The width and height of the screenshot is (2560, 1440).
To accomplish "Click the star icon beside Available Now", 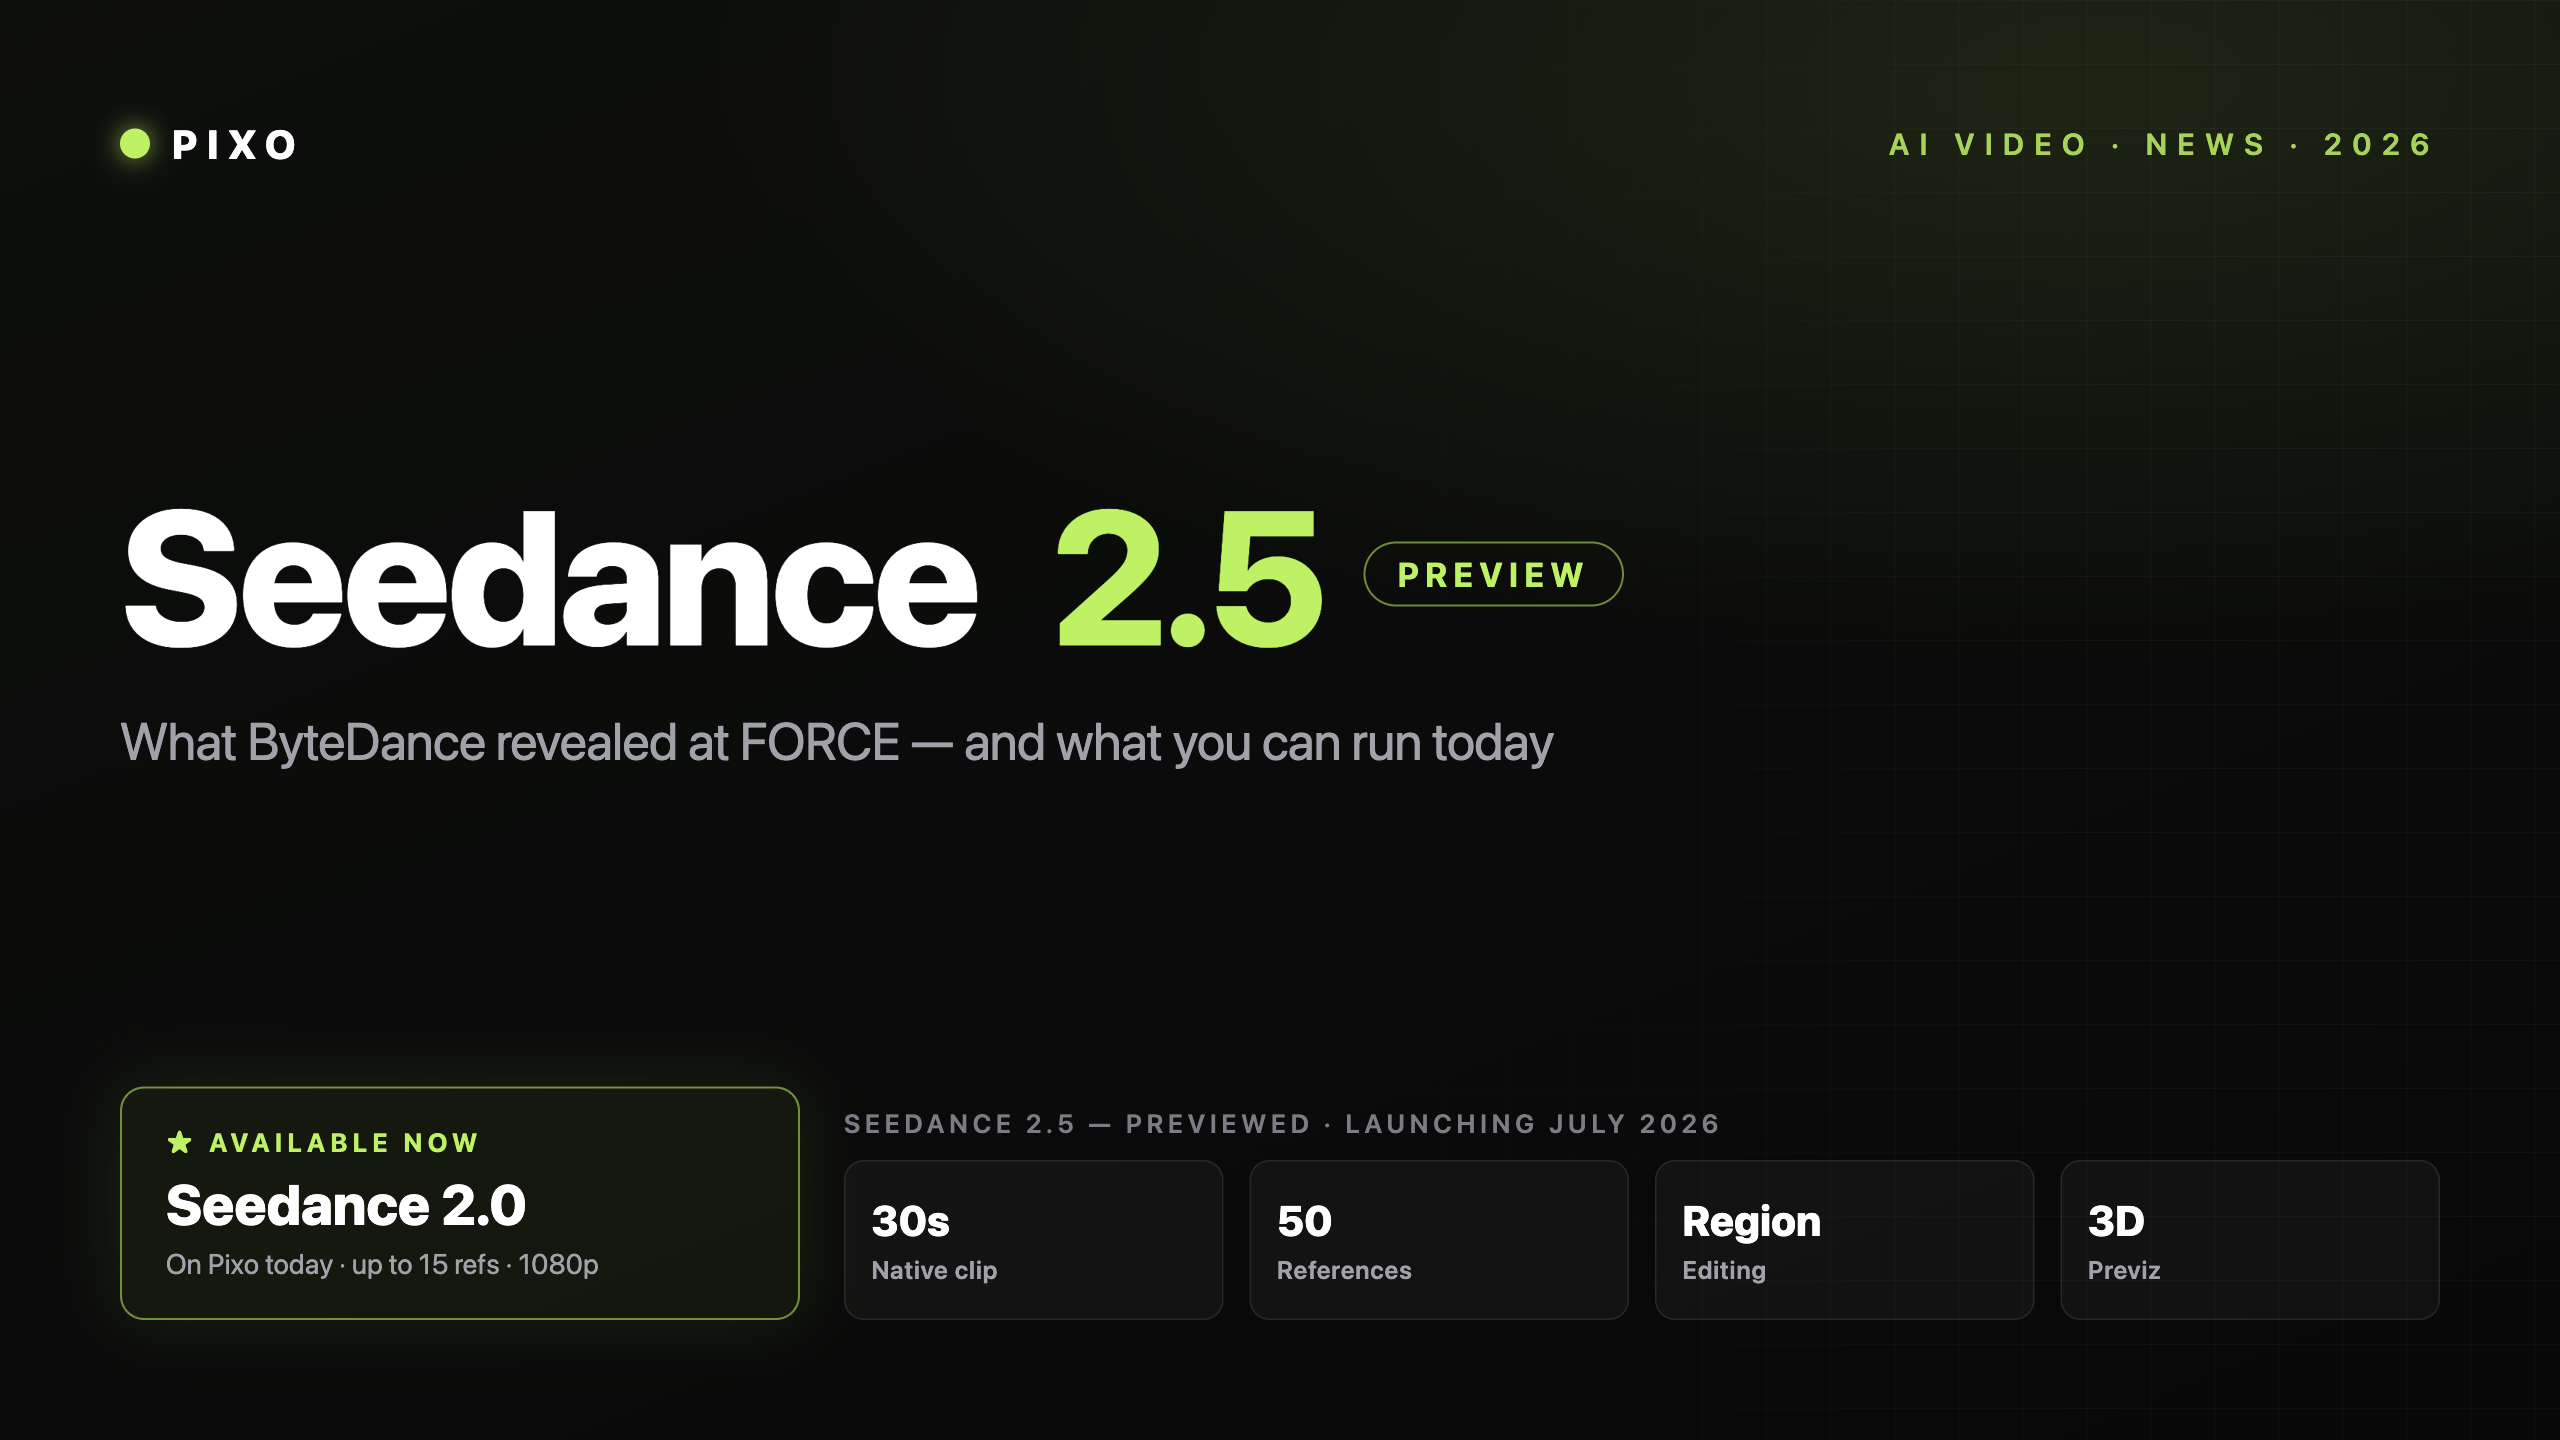I will 180,1142.
